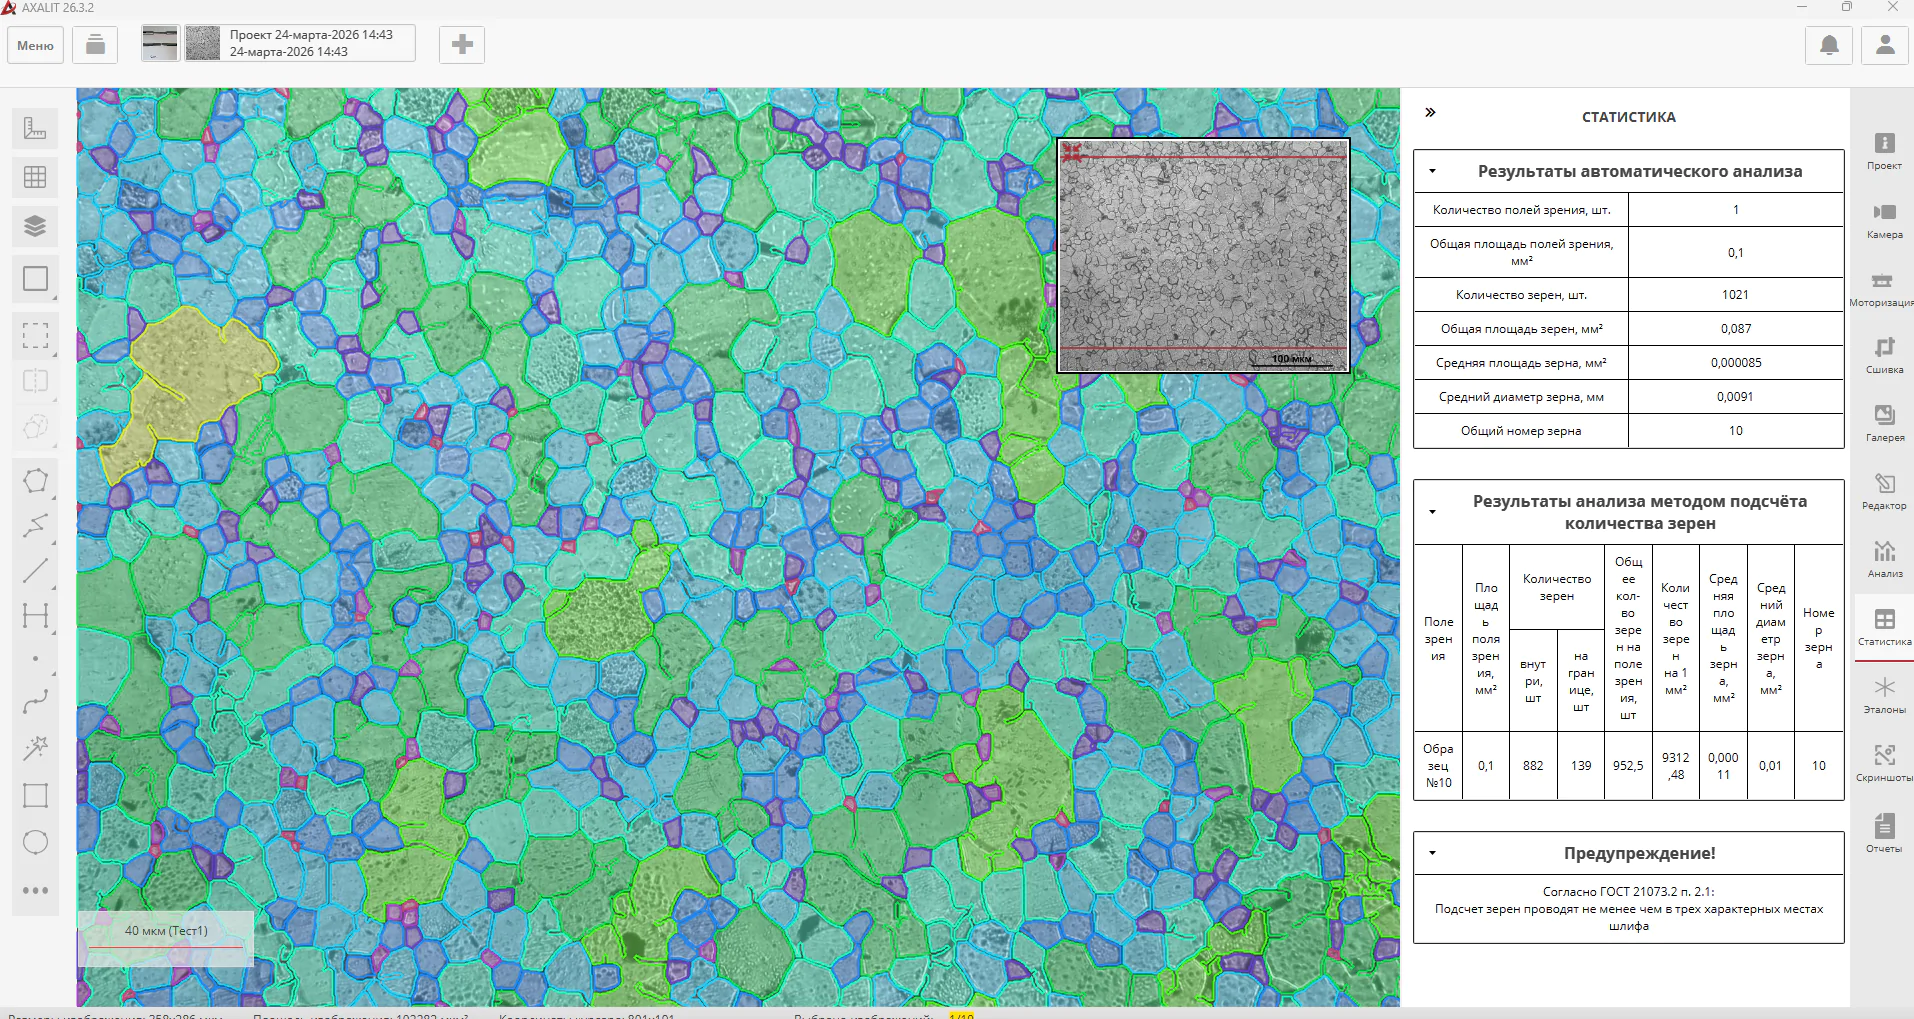
Task: Toggle the grid overlay tool
Action: tap(35, 177)
